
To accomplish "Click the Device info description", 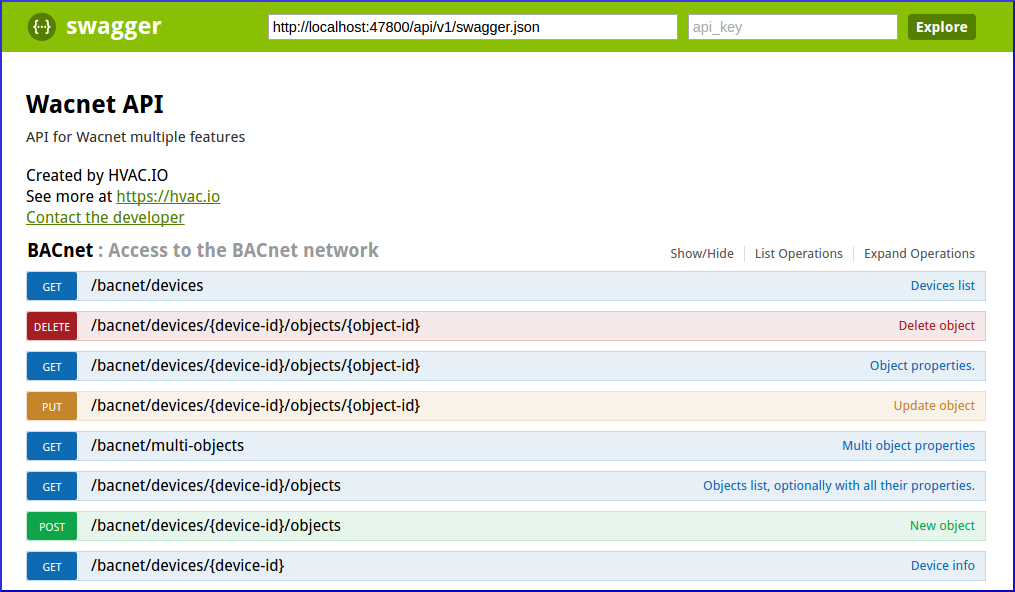I will (x=942, y=565).
